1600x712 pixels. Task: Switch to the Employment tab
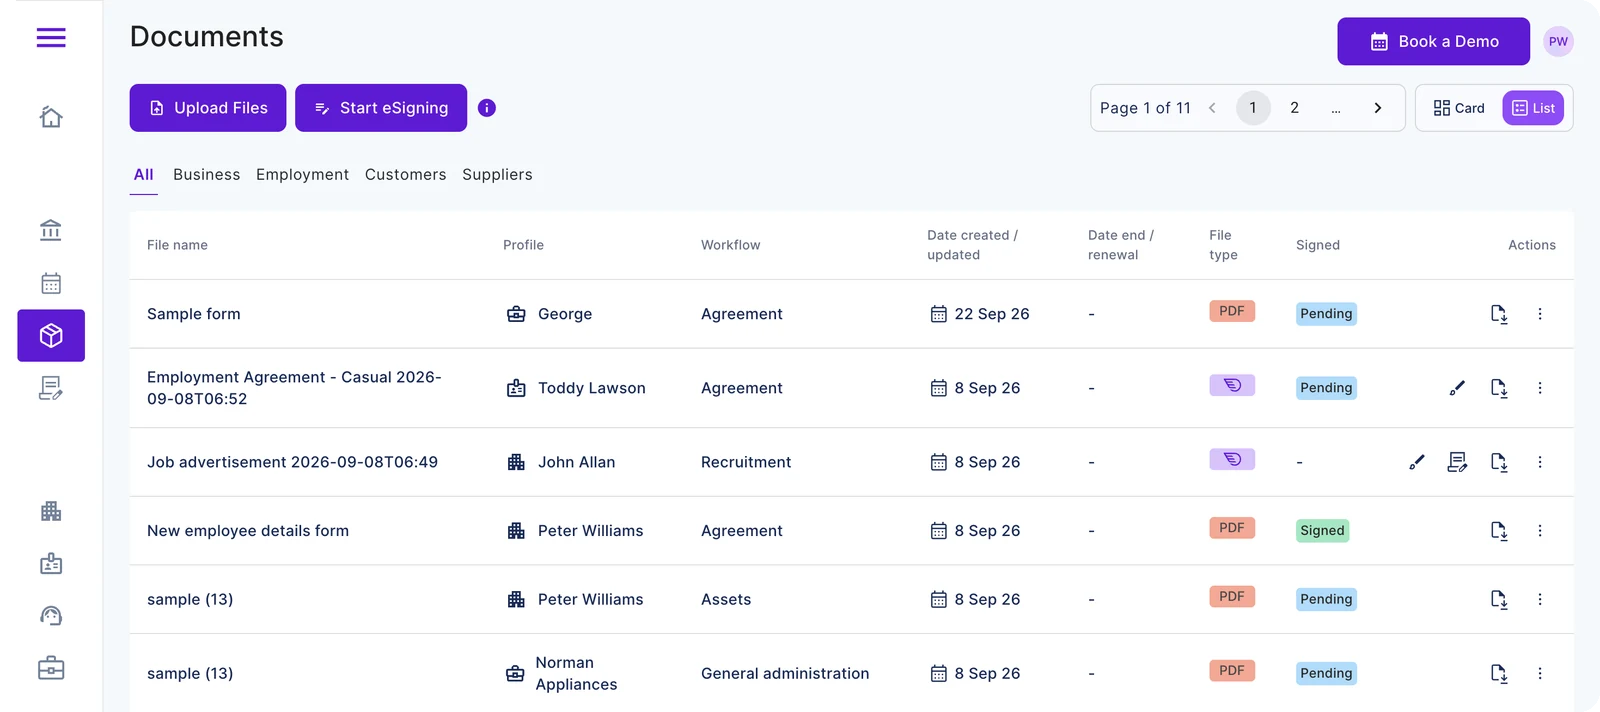(302, 175)
